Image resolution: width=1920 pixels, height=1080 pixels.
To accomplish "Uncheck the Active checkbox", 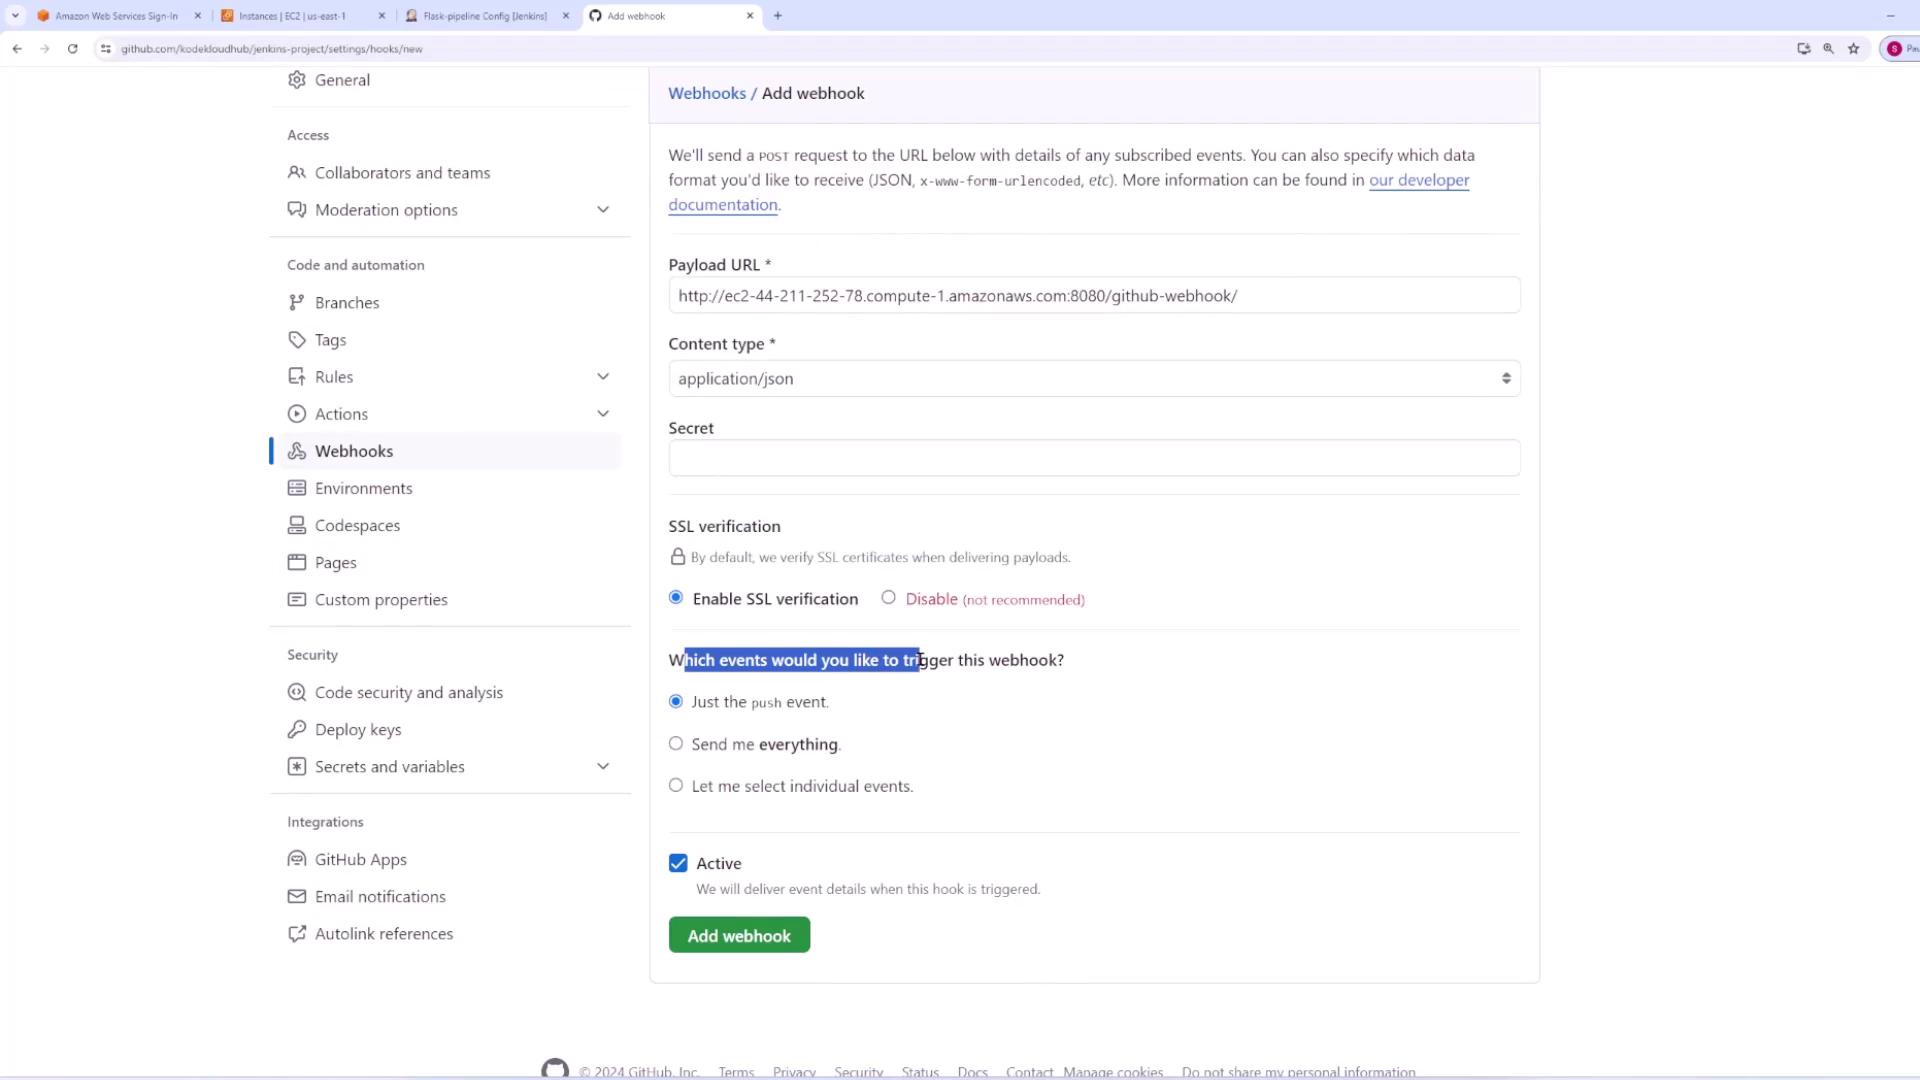I will pyautogui.click(x=678, y=863).
